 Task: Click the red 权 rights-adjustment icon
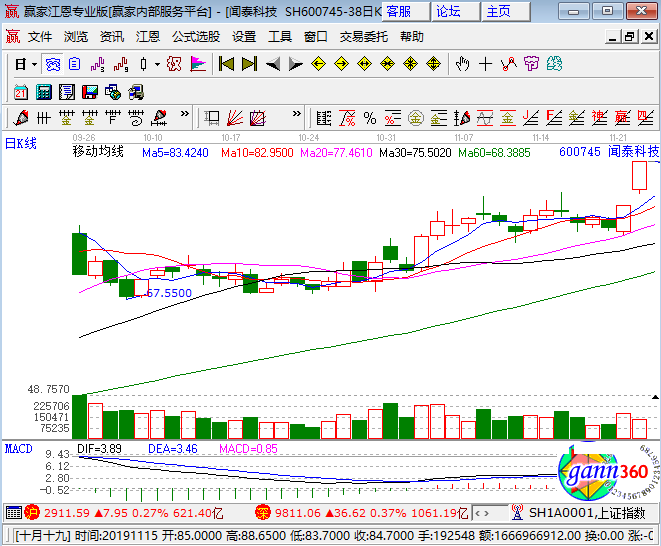tap(174, 64)
